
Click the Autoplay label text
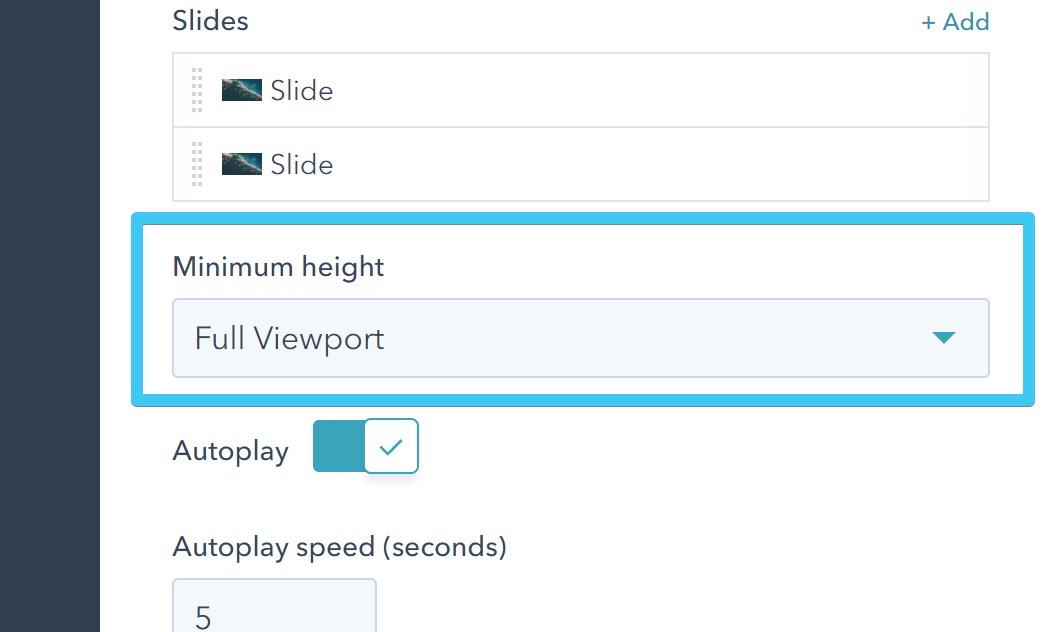point(230,451)
